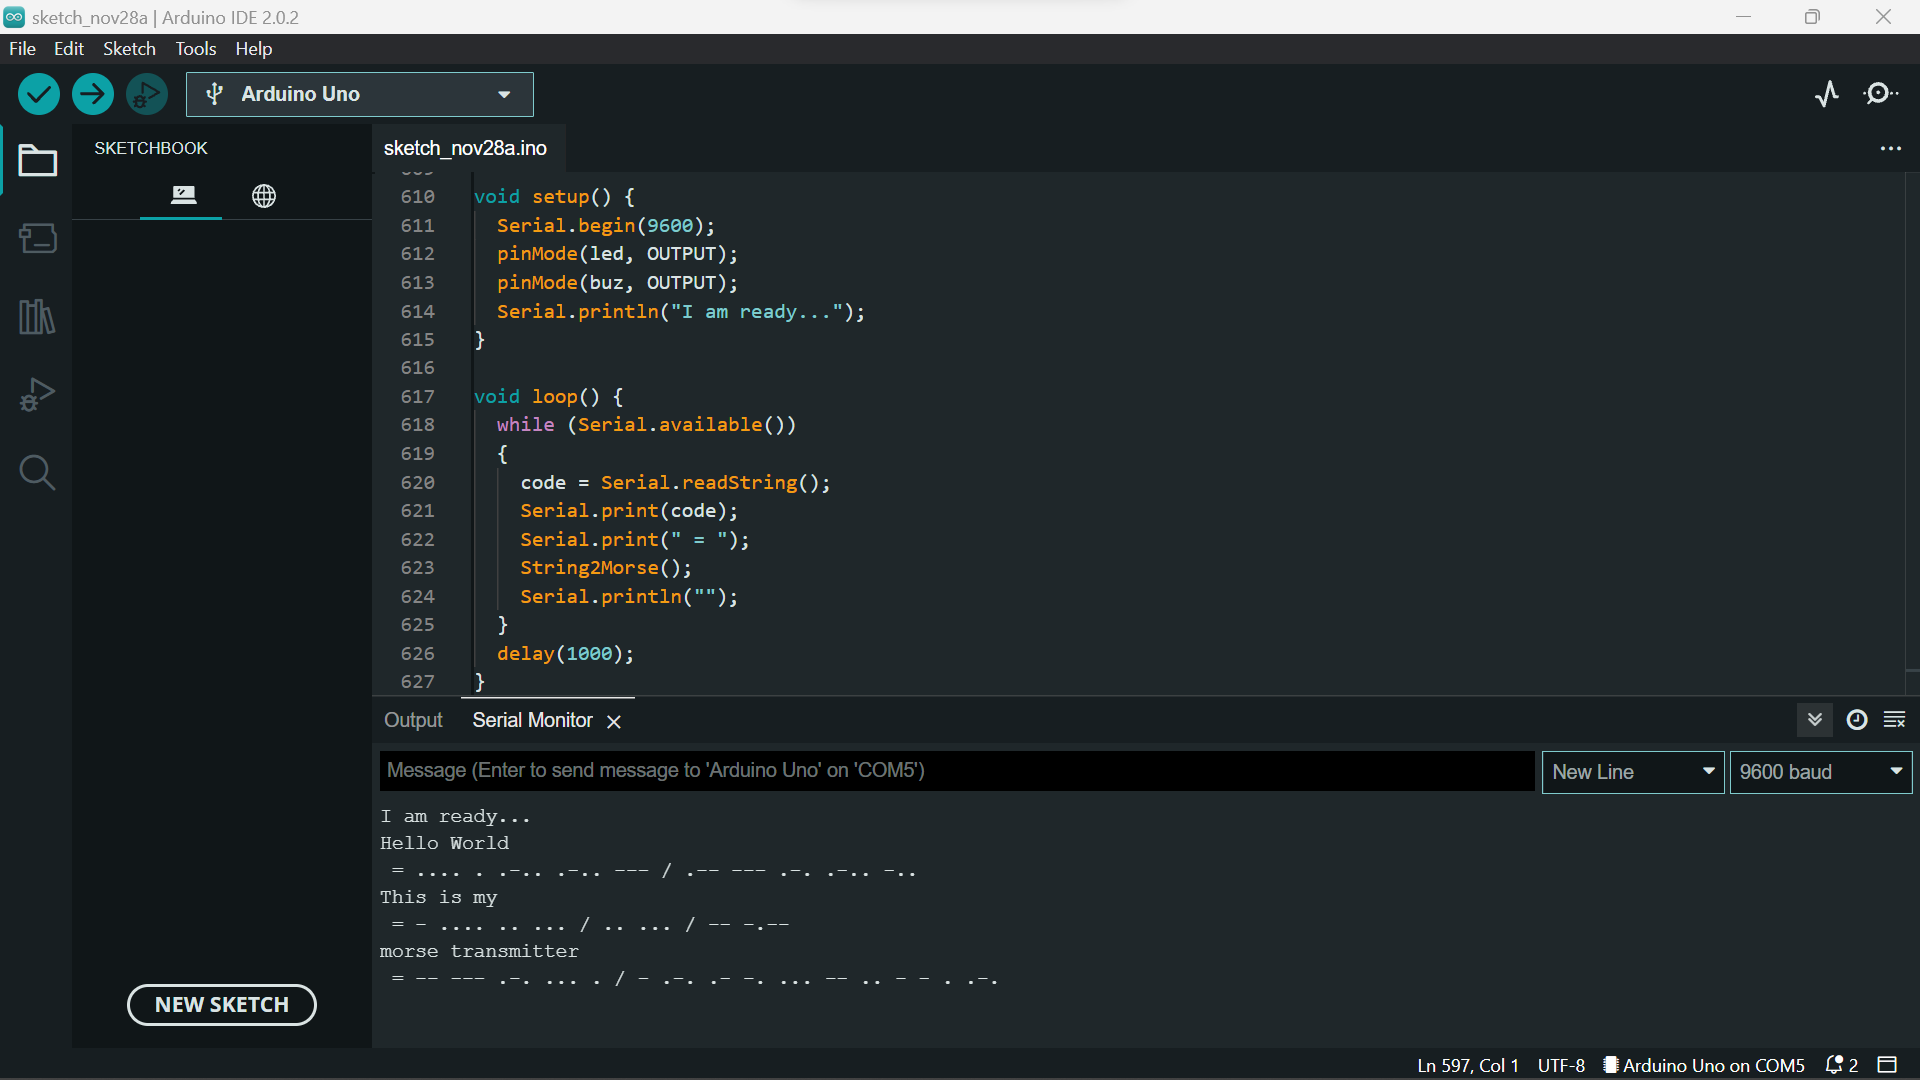Click Arduino Uno on COM5 status entry
1920x1080 pixels.
[x=1704, y=1065]
